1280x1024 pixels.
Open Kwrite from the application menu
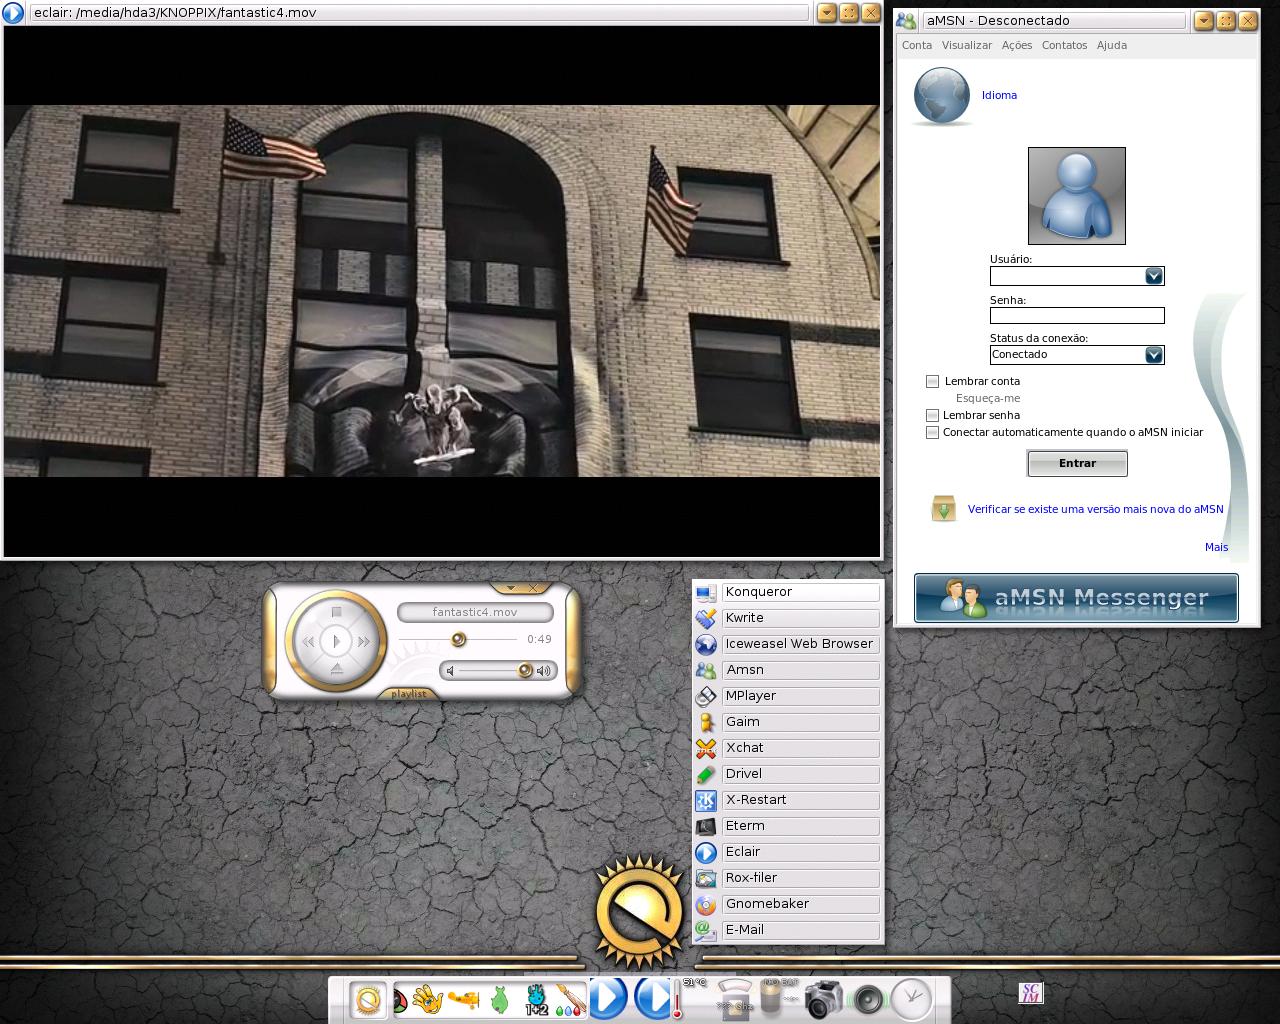pos(788,618)
